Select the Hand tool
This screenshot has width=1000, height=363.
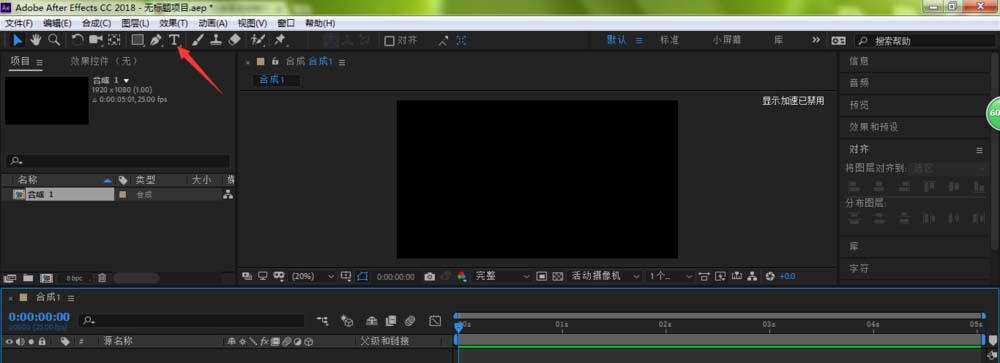36,40
